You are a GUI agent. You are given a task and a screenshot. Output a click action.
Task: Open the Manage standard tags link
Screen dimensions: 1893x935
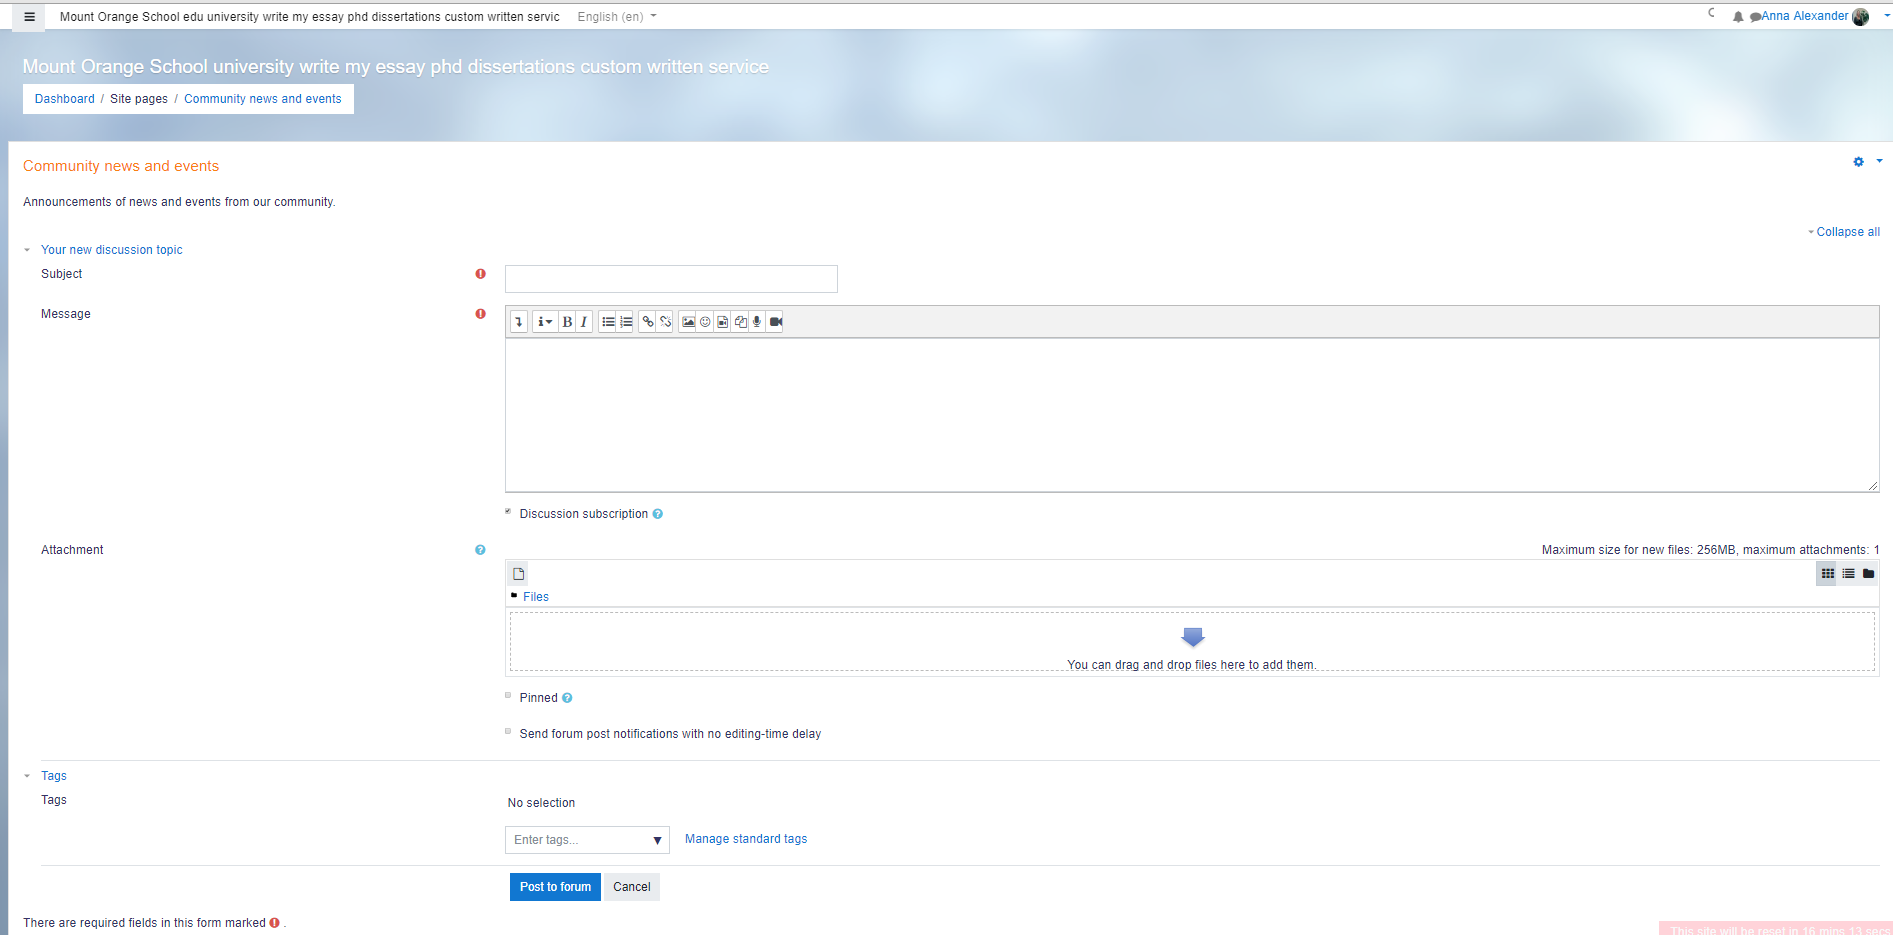(x=746, y=839)
